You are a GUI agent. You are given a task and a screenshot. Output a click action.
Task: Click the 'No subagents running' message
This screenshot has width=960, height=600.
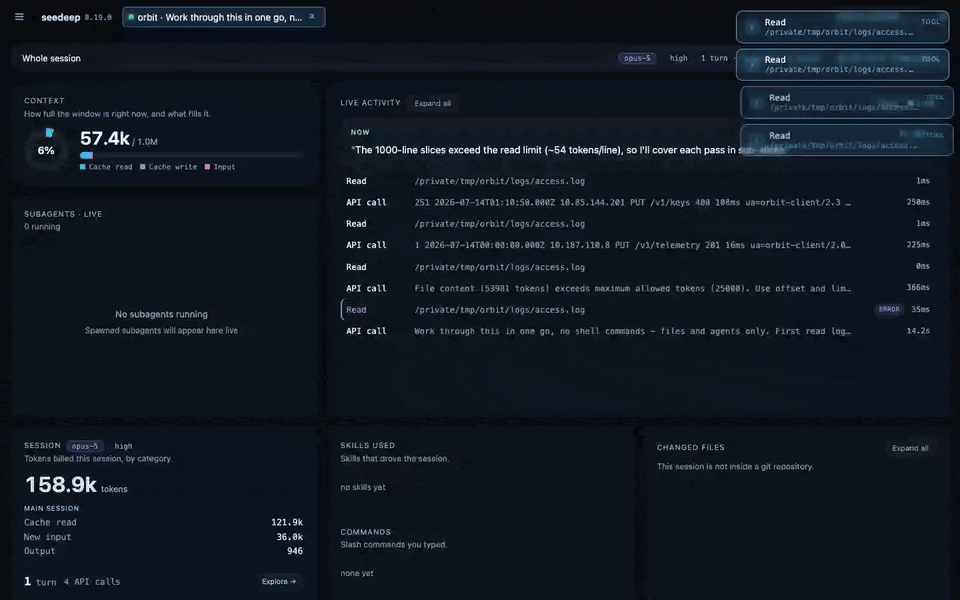(x=161, y=314)
